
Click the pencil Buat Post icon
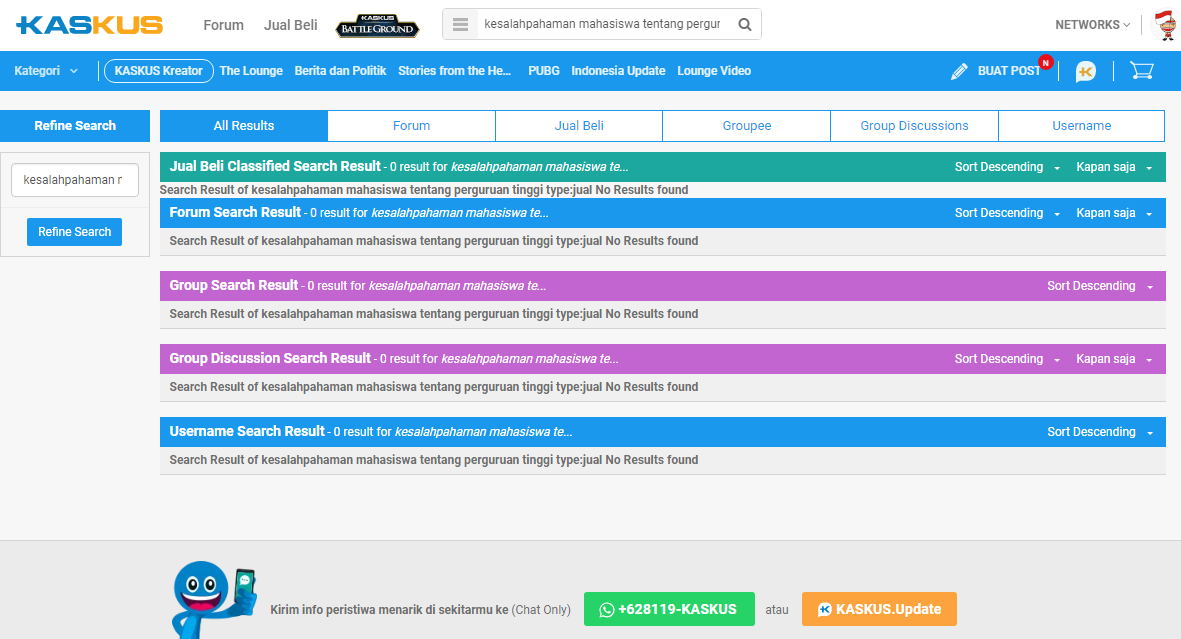[x=959, y=71]
